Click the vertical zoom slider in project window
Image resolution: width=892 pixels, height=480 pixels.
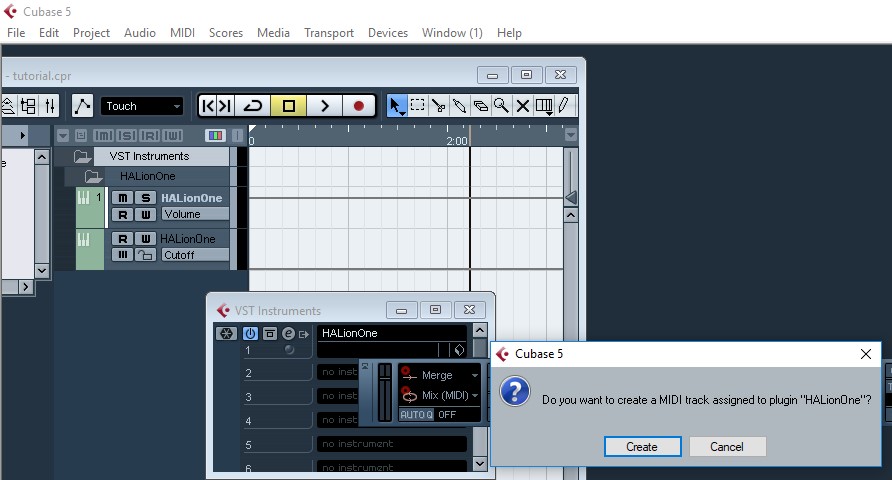tap(571, 197)
